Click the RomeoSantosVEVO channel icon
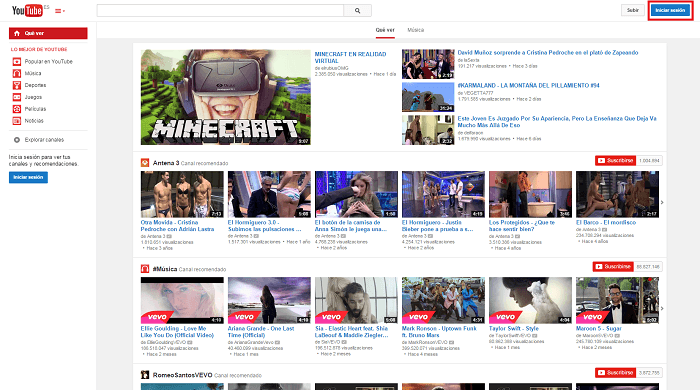Image resolution: width=700 pixels, height=390 pixels. pos(145,375)
